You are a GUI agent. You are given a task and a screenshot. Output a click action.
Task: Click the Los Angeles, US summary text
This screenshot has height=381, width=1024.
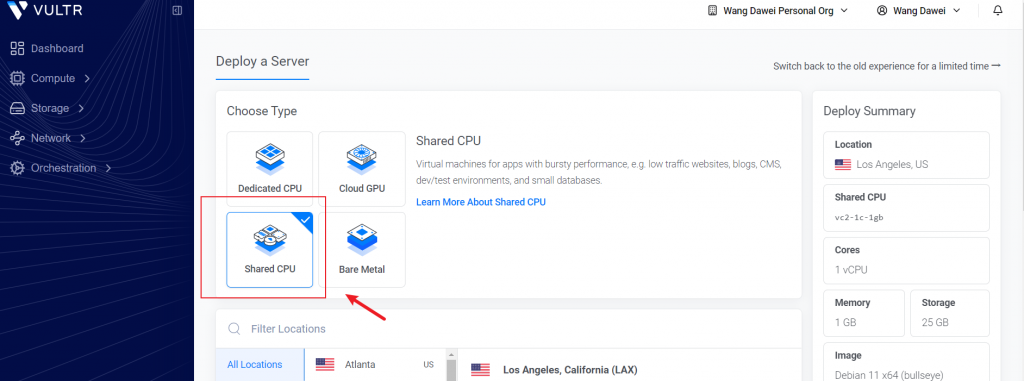[x=892, y=165]
